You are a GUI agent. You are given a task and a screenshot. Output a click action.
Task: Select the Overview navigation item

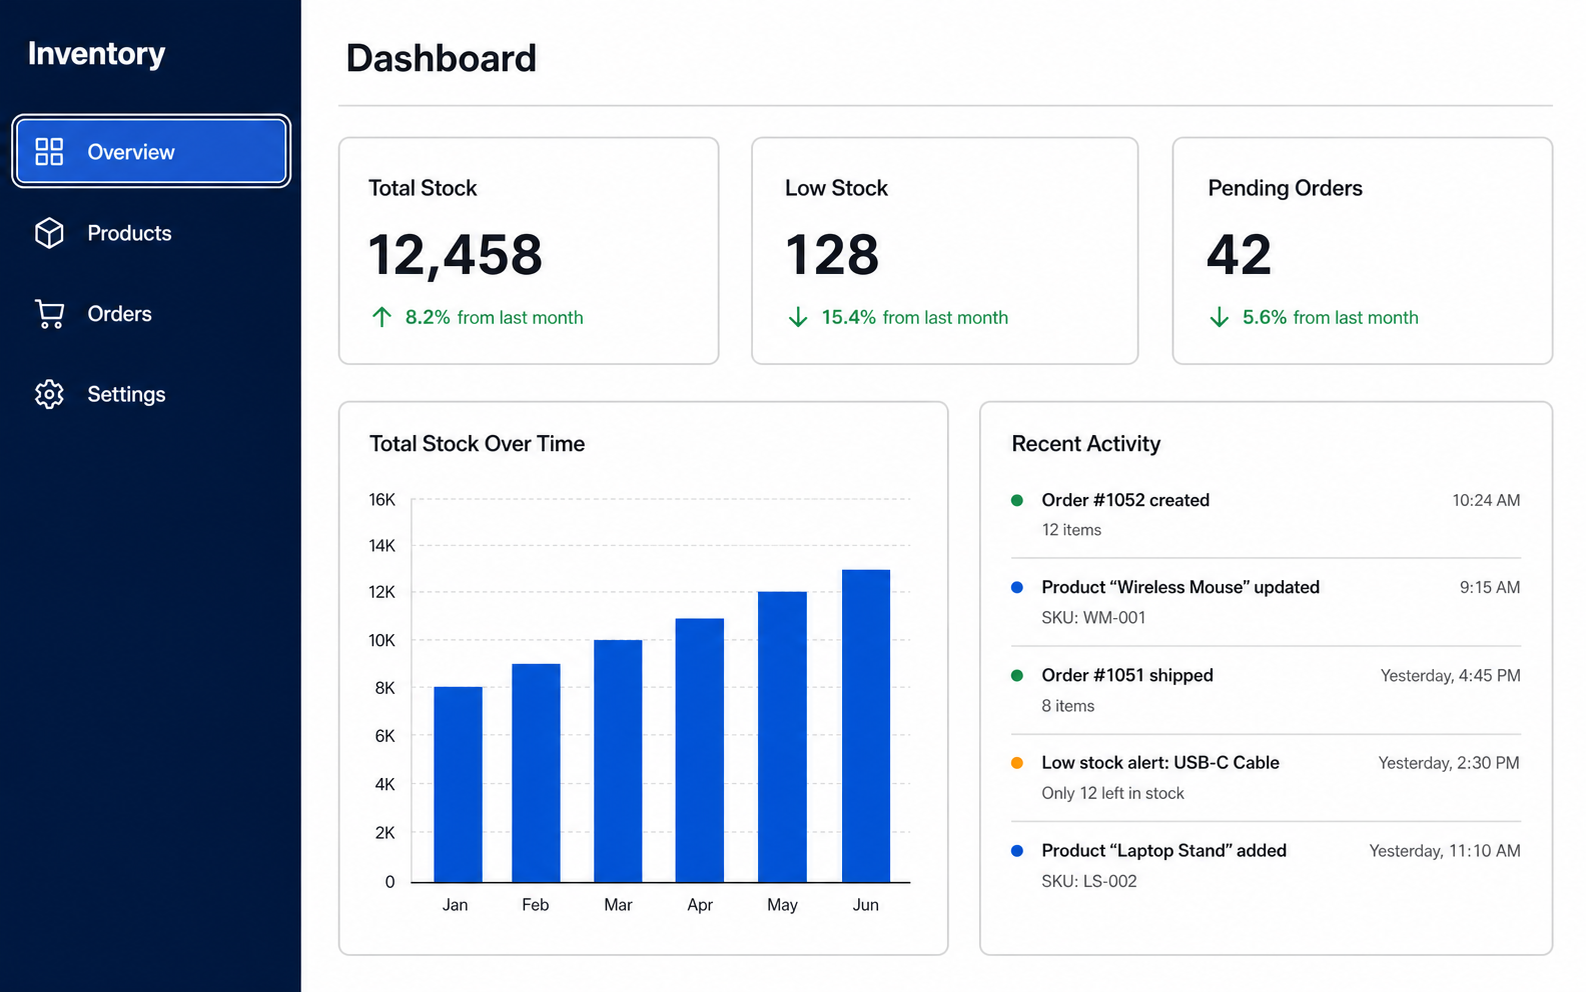pos(151,151)
